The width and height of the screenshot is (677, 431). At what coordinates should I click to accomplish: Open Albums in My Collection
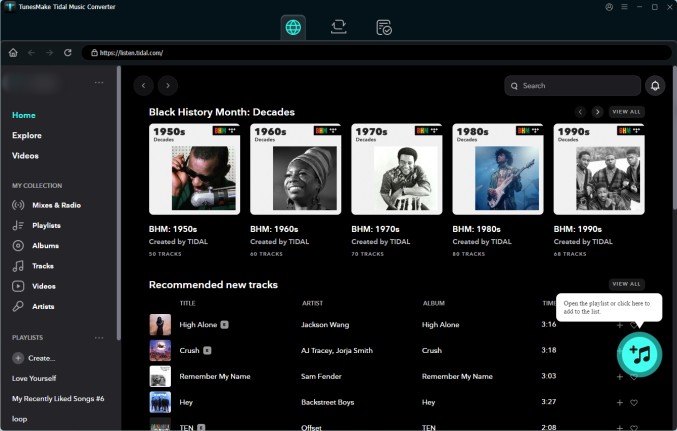pyautogui.click(x=35, y=246)
